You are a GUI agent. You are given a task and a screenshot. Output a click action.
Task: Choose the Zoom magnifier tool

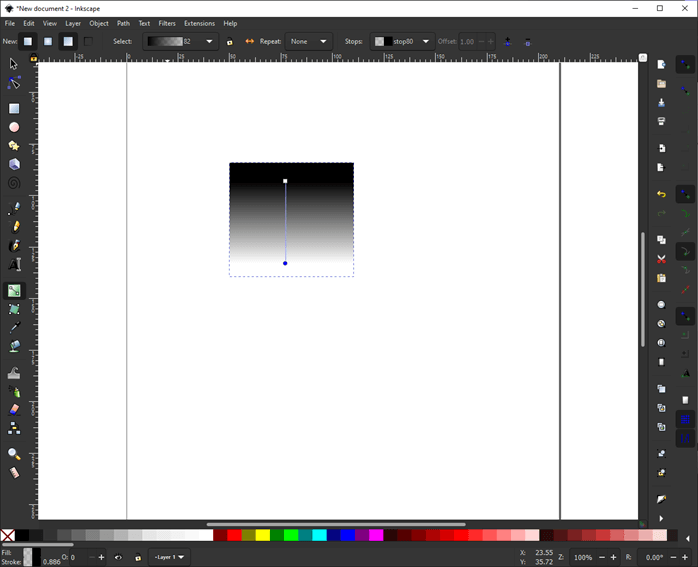pyautogui.click(x=14, y=454)
